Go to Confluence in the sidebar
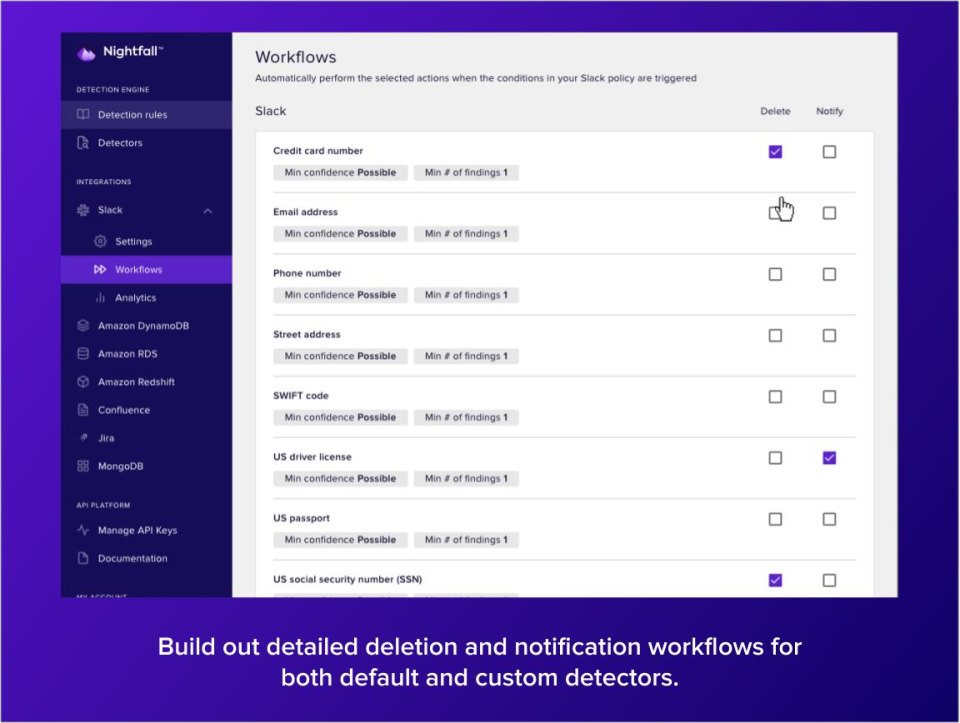Viewport: 960px width, 723px height. [123, 410]
